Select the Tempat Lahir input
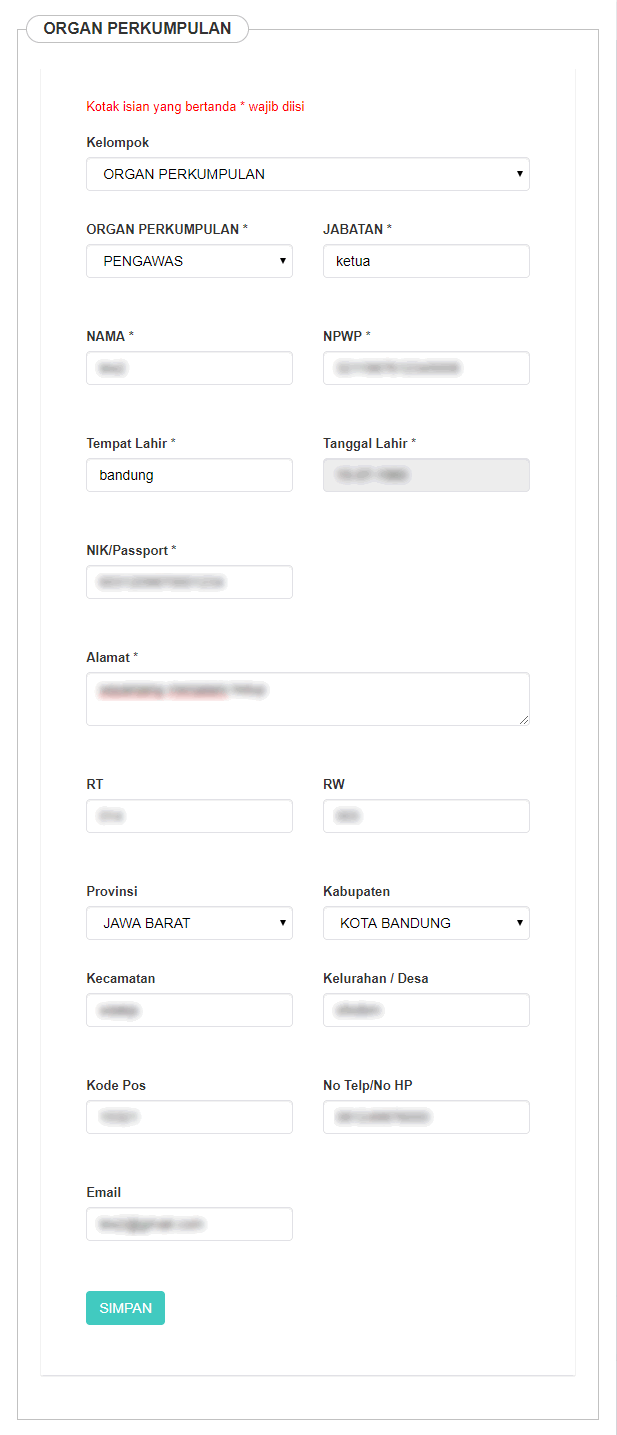 coord(189,475)
